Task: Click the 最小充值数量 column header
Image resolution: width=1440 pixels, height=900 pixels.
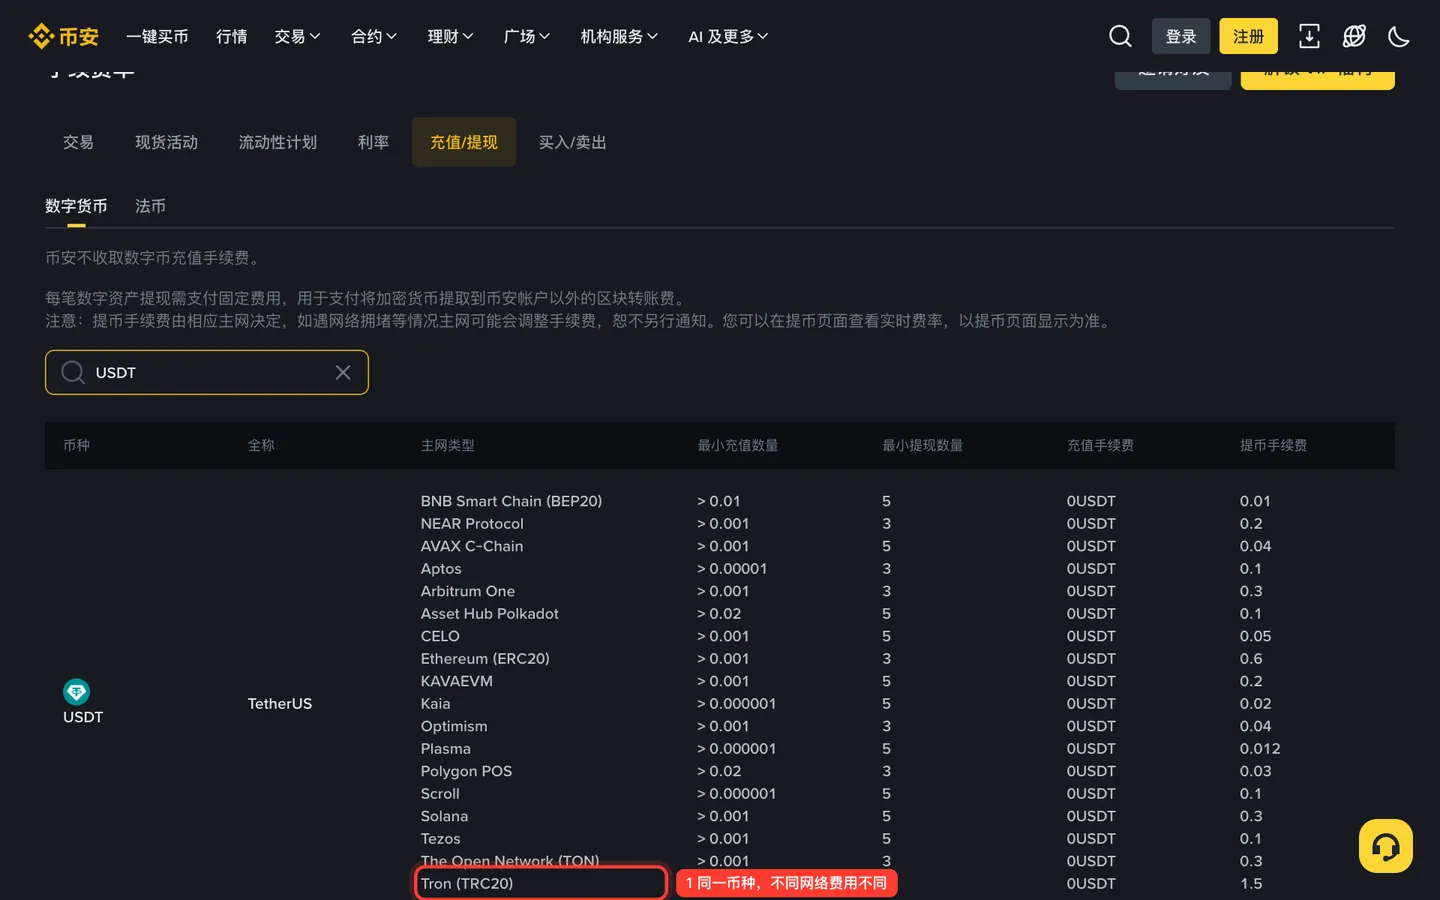Action: [x=738, y=445]
